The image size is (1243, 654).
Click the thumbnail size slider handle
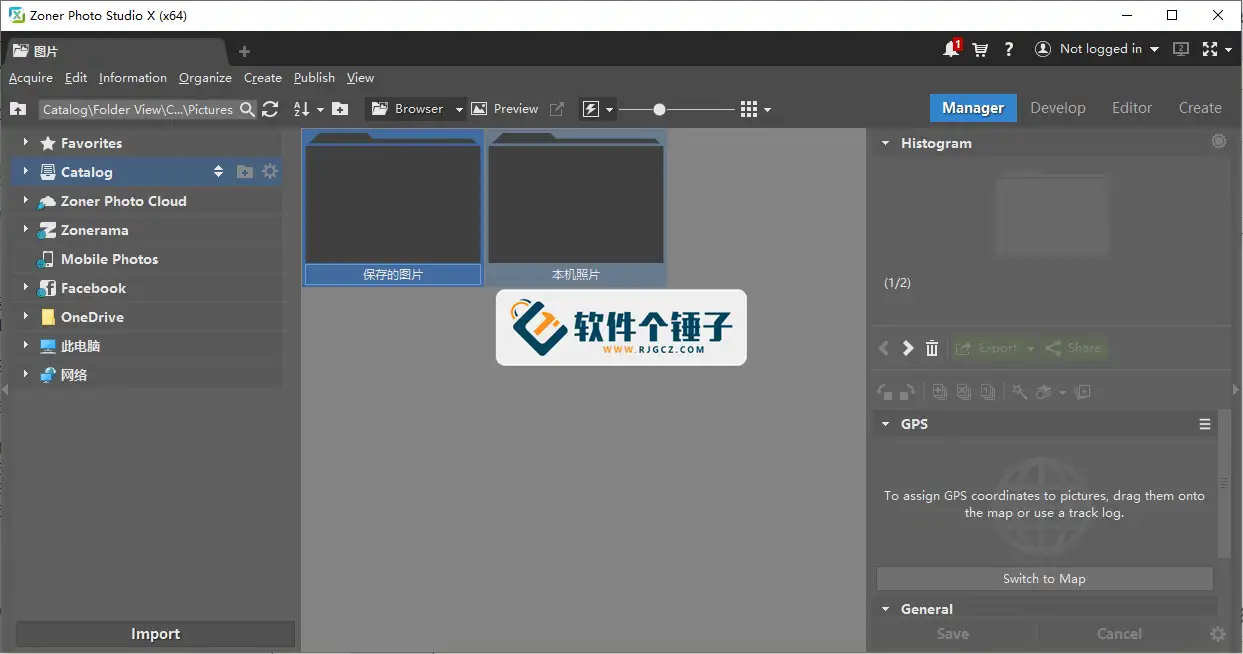(x=659, y=109)
